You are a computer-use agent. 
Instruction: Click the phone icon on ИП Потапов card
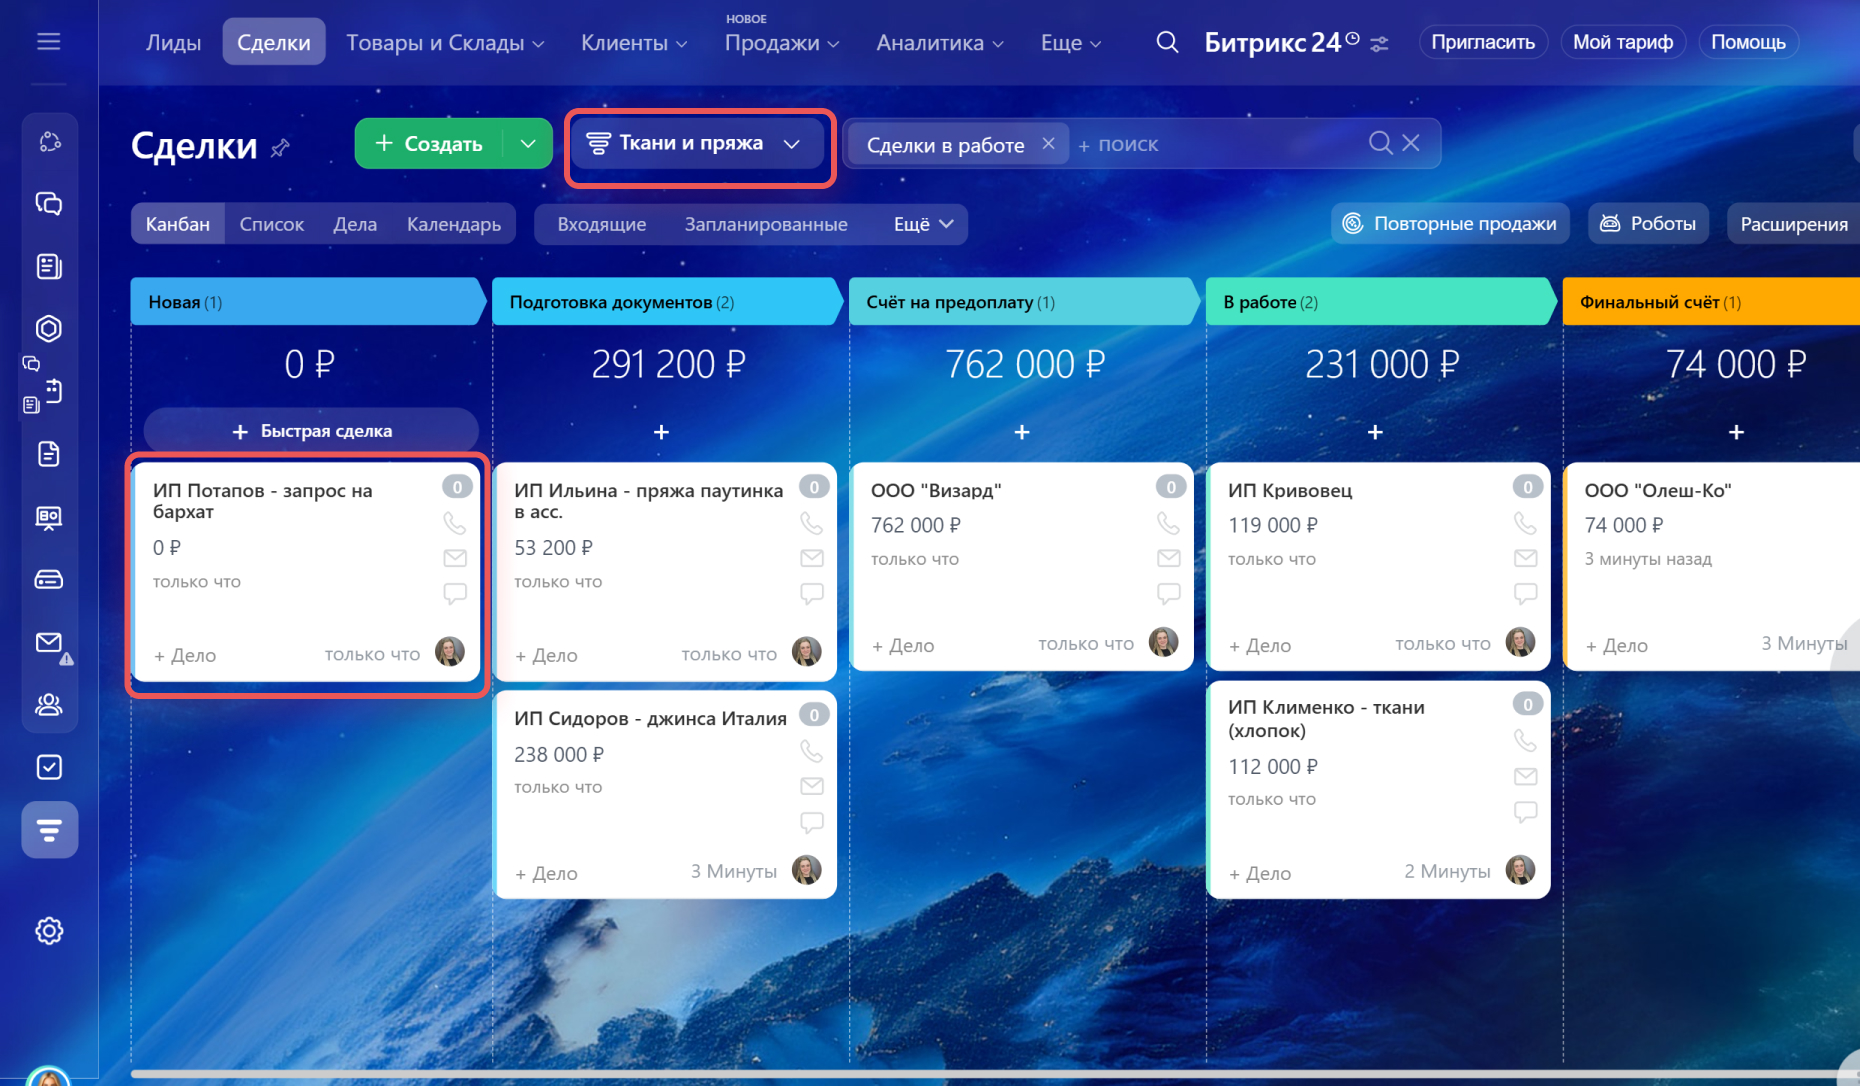[x=454, y=523]
